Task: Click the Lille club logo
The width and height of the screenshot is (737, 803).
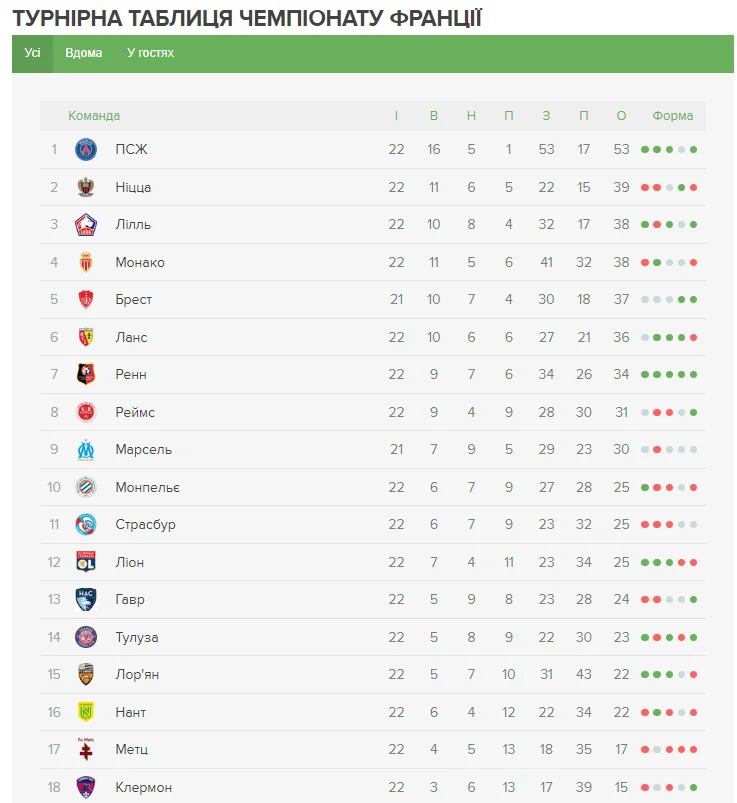Action: coord(86,225)
